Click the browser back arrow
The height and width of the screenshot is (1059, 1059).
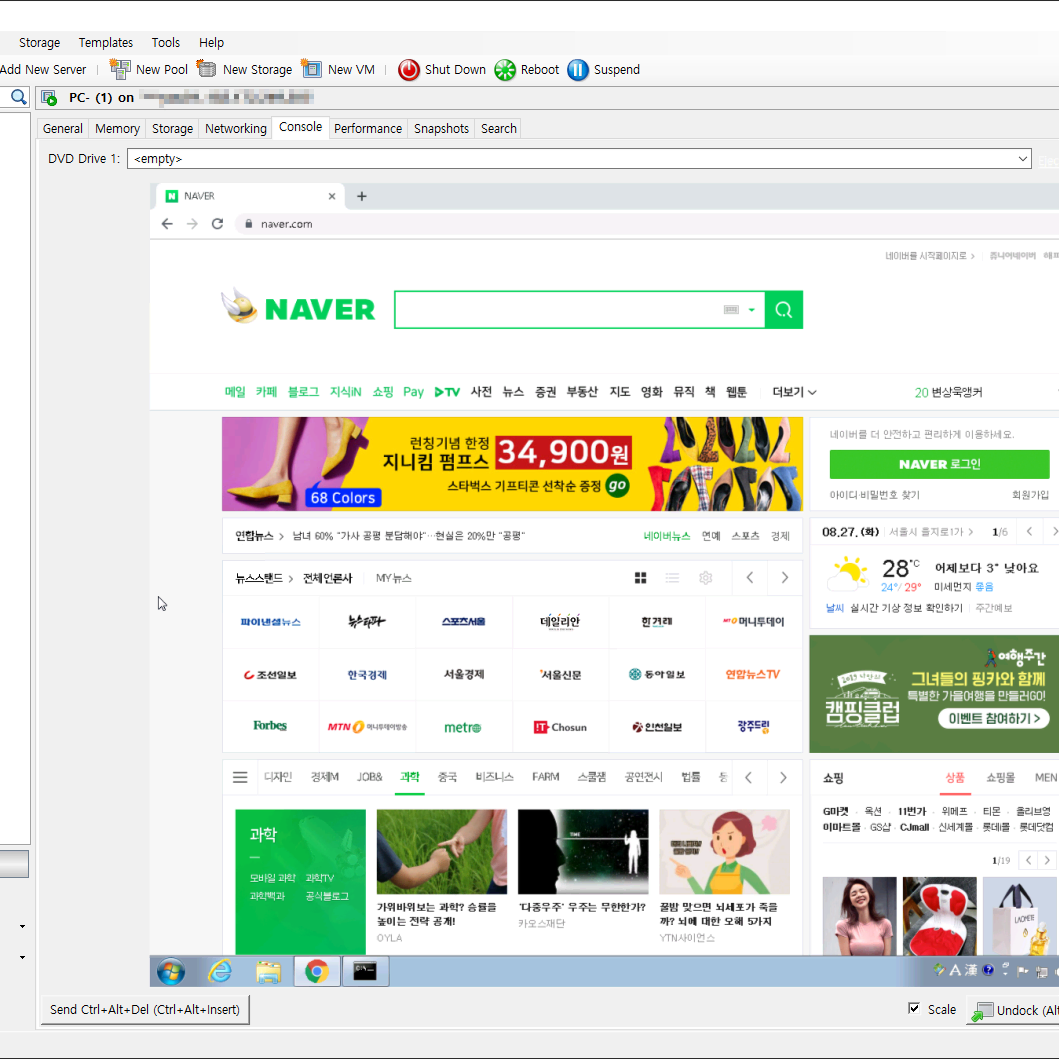tap(167, 224)
